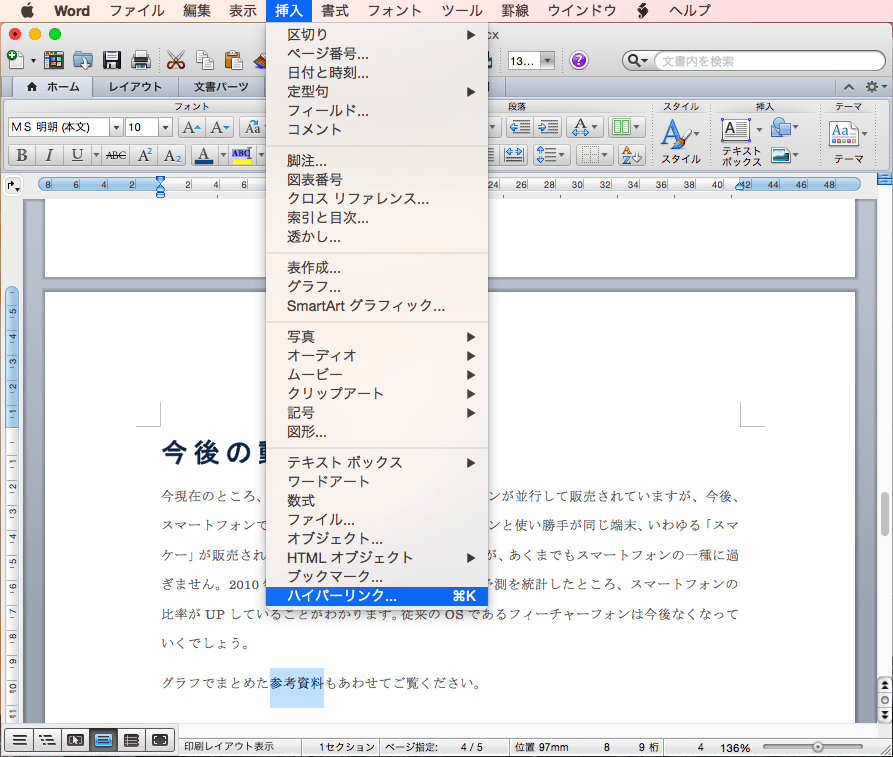
Task: Switch to full screen view button
Action: 159,740
